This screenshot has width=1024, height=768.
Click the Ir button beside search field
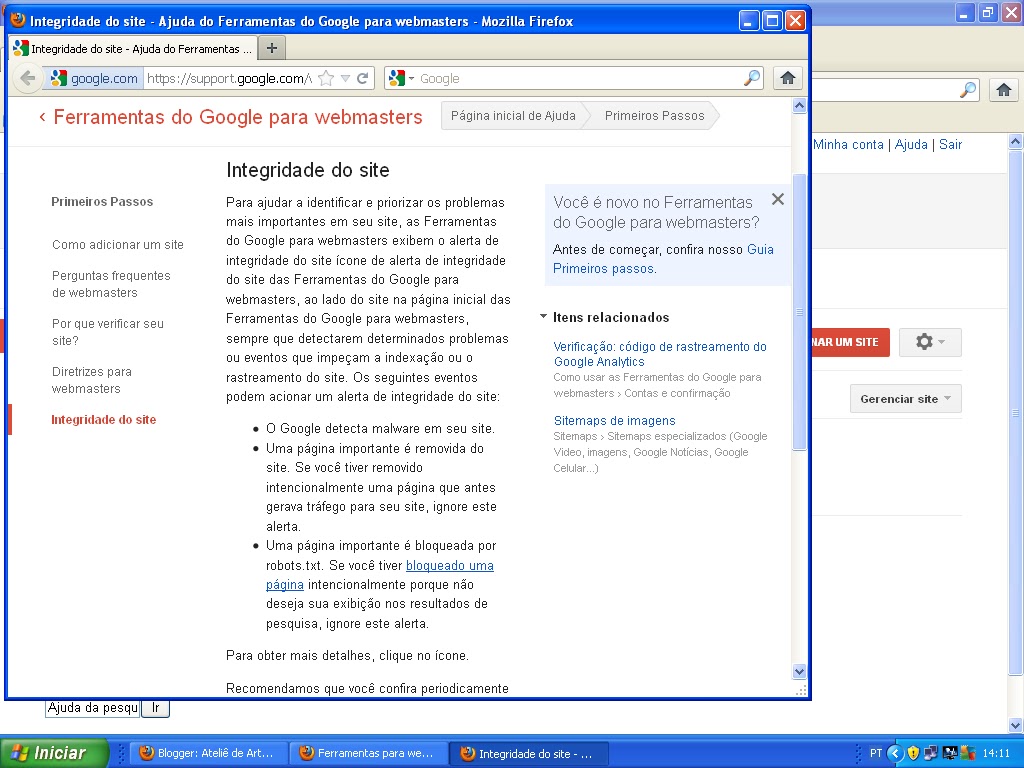click(x=155, y=708)
